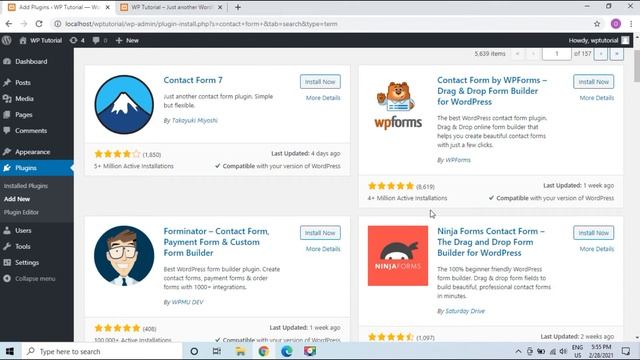Go to next page of plugin results
Viewport: 640px width, 360px height.
[x=600, y=54]
